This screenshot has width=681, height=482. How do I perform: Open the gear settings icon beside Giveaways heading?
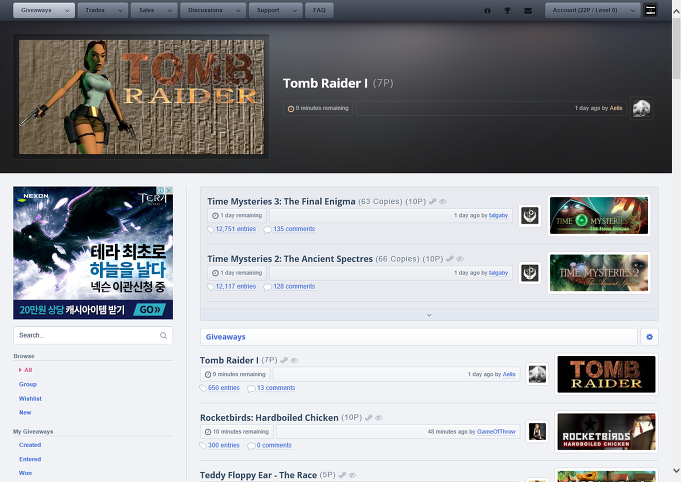(x=649, y=337)
